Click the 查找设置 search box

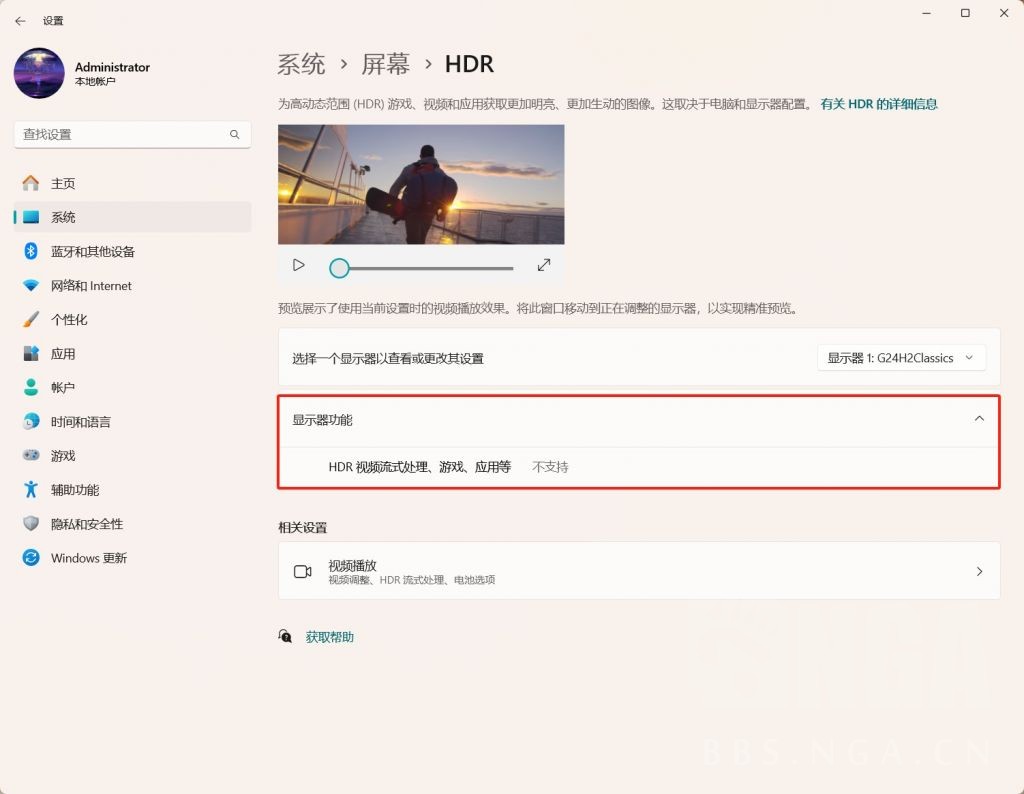click(x=132, y=133)
